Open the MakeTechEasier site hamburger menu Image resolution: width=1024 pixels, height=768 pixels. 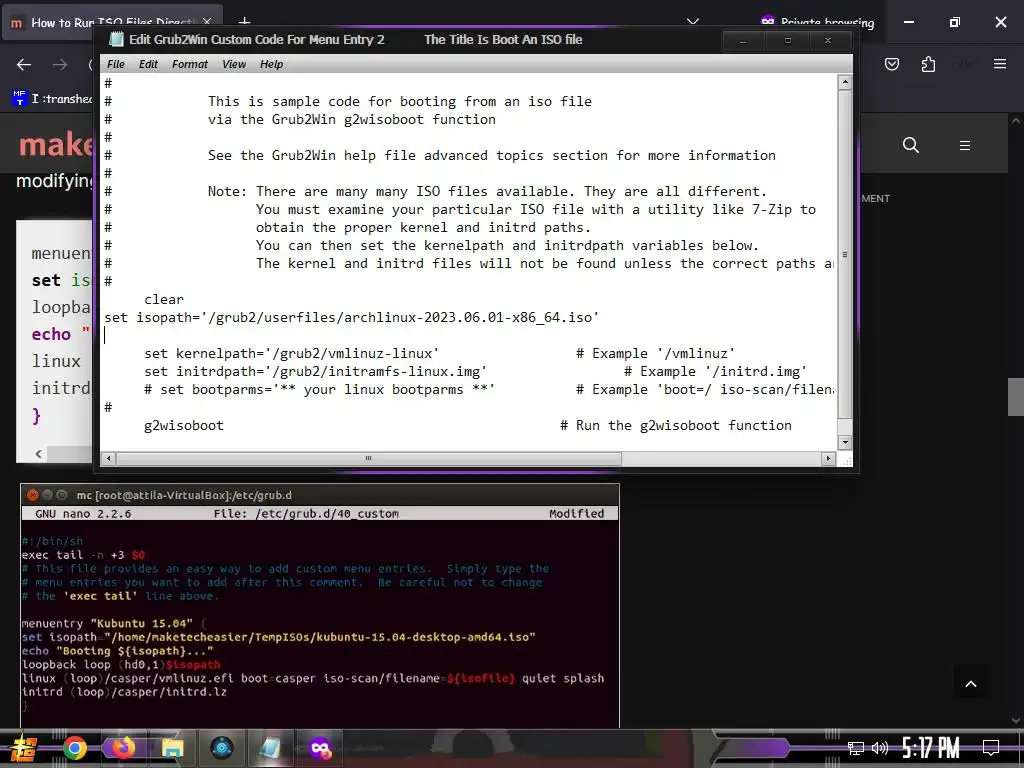[x=965, y=145]
